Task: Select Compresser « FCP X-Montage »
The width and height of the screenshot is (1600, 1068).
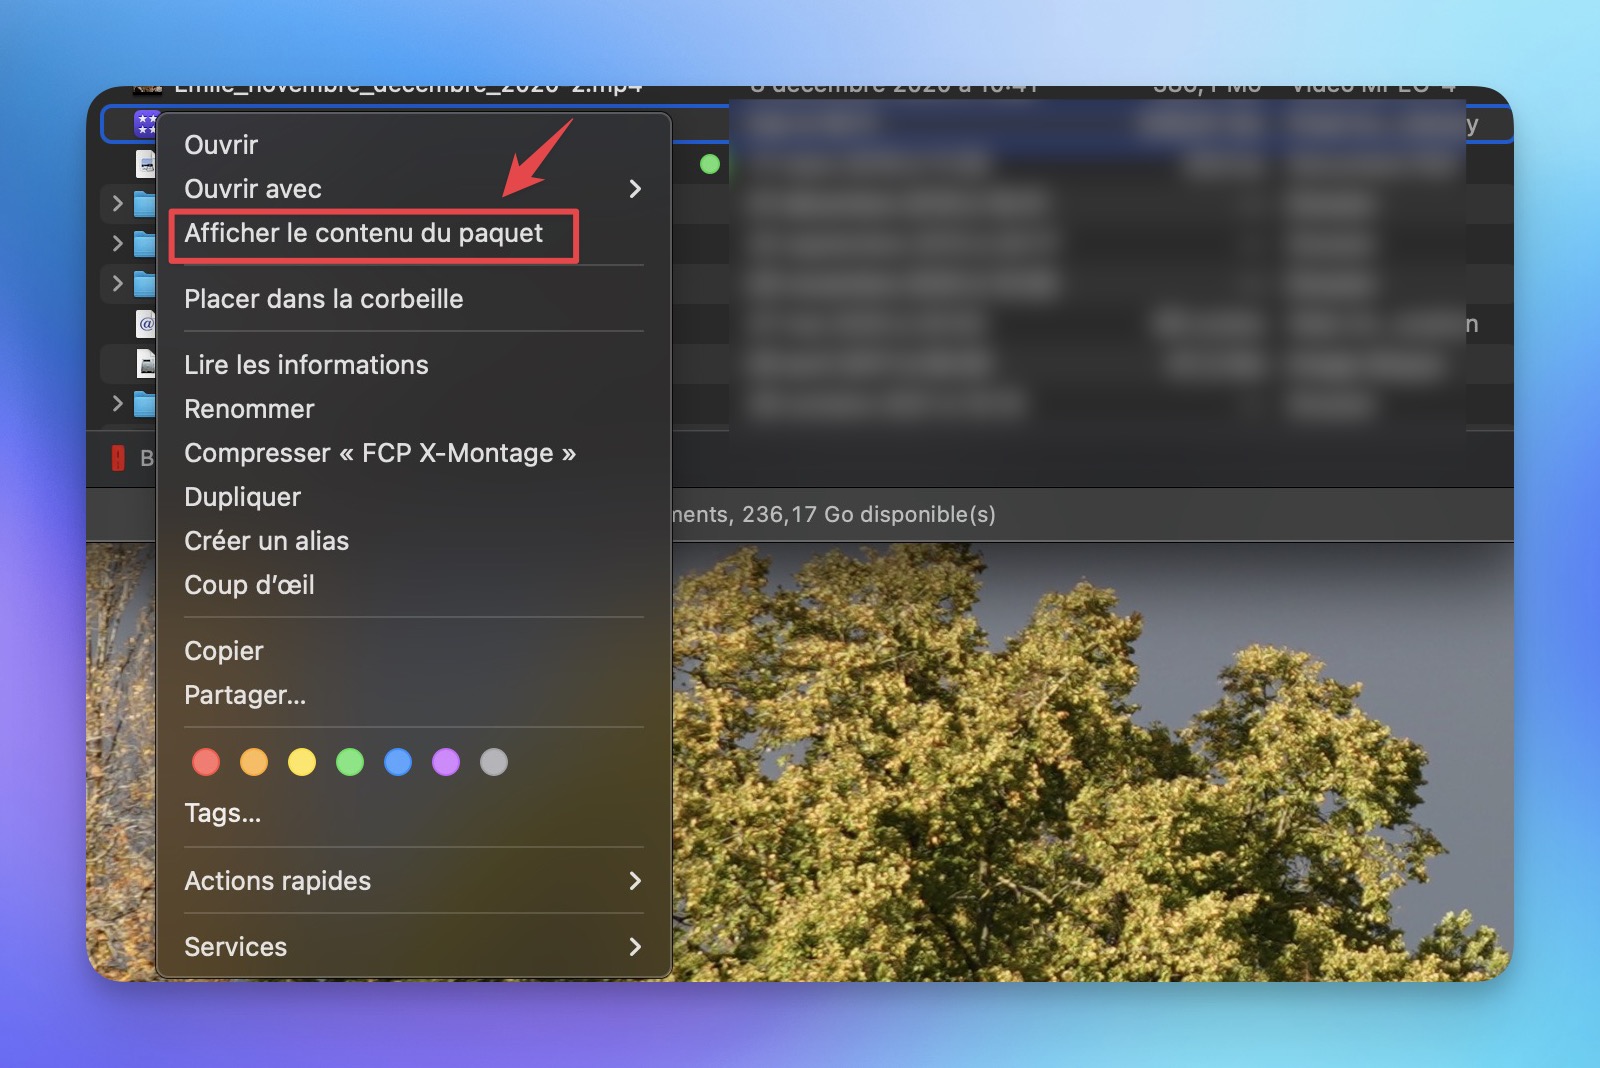Action: pyautogui.click(x=413, y=453)
